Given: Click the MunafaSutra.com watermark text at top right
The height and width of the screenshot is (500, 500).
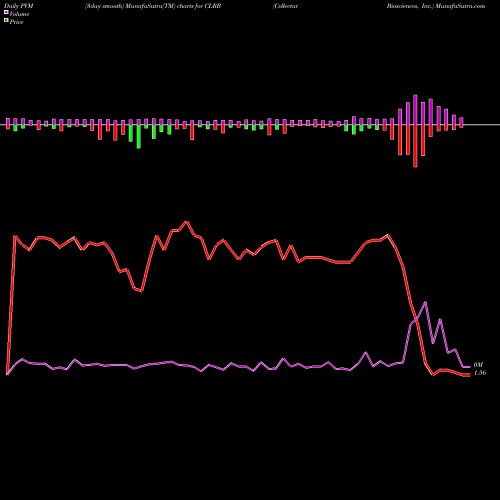Looking at the screenshot, I should click(460, 6).
